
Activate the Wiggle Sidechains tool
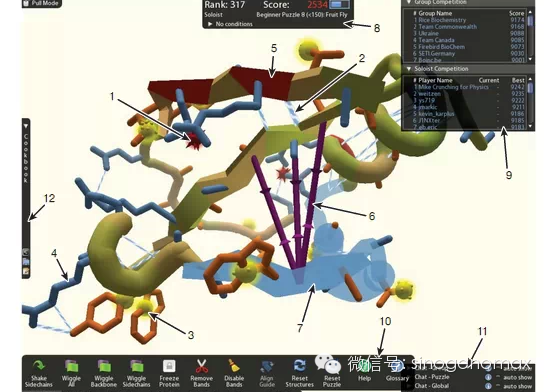pyautogui.click(x=137, y=374)
